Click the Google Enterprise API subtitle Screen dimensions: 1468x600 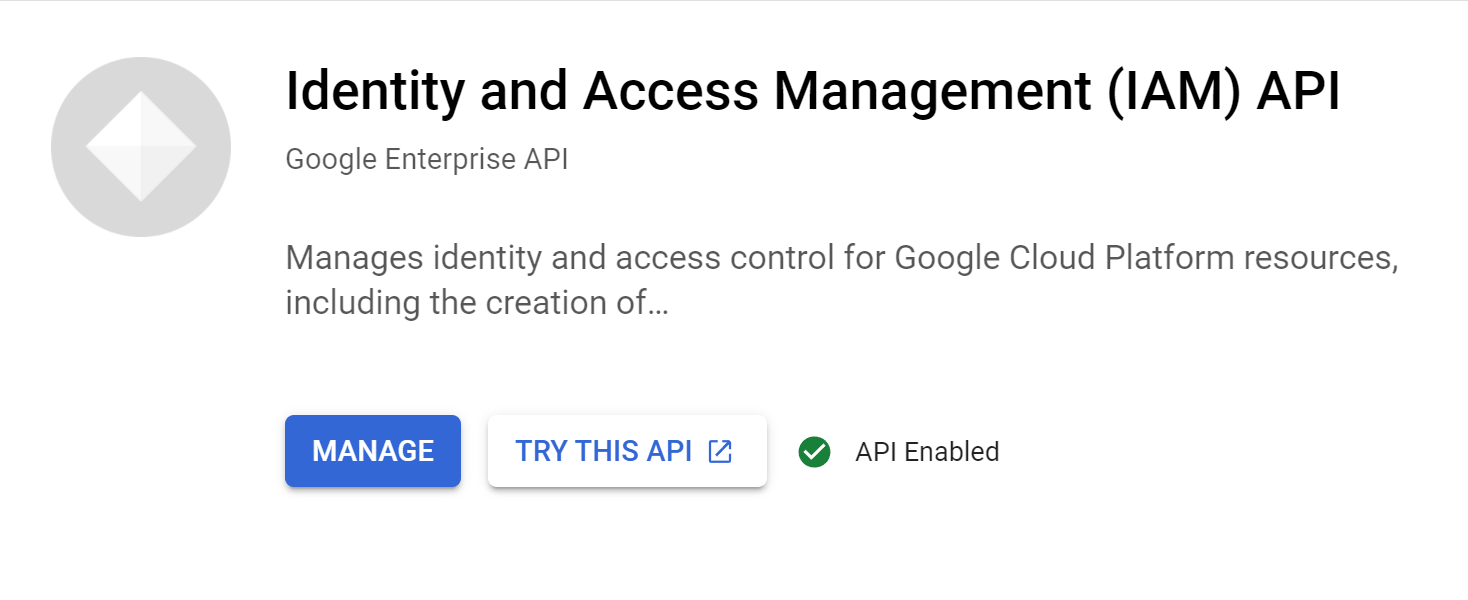point(427,159)
